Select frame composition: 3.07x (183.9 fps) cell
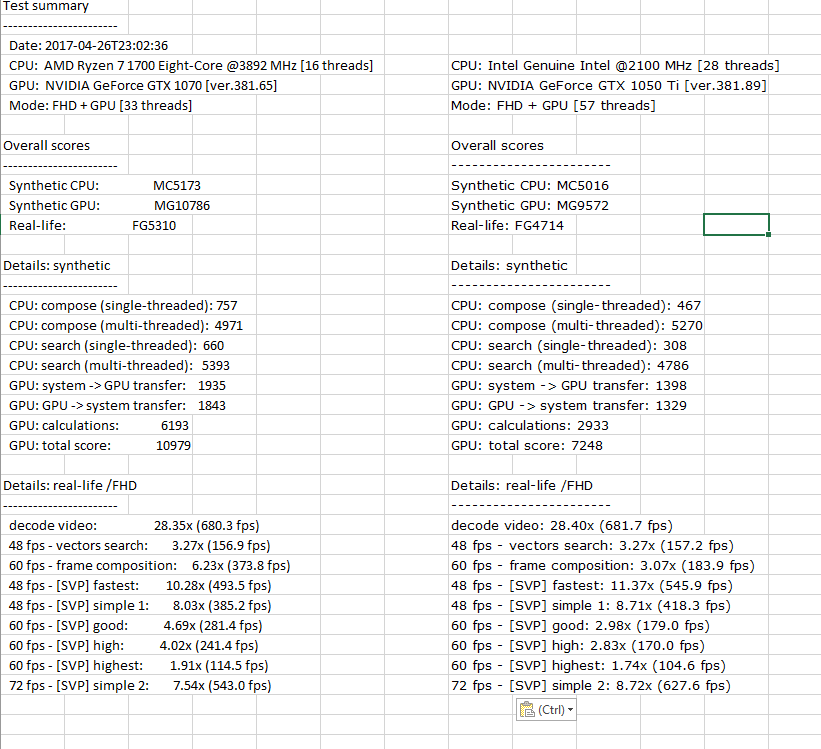This screenshot has width=821, height=749. tap(603, 566)
